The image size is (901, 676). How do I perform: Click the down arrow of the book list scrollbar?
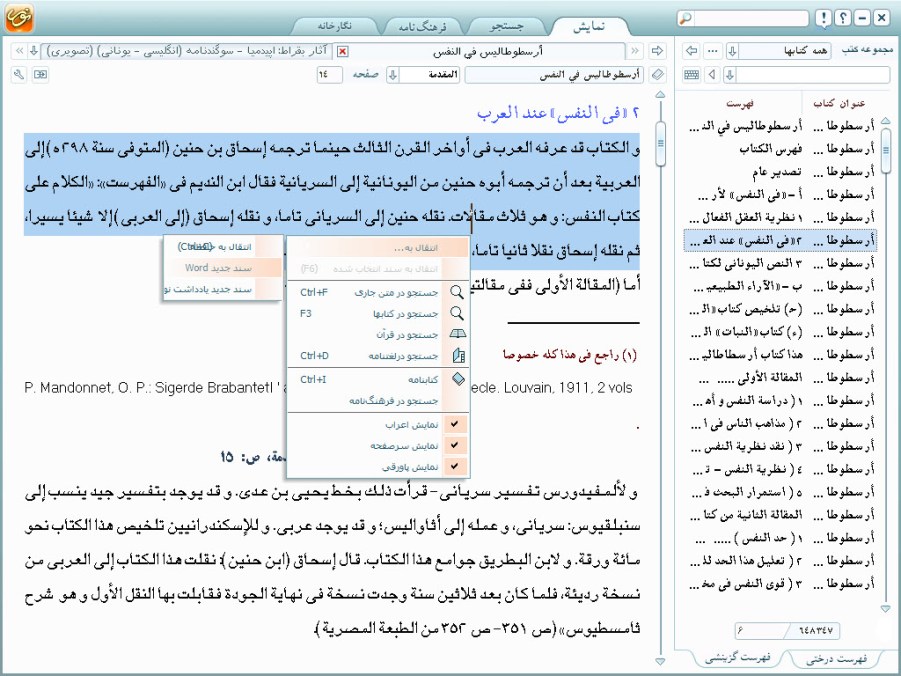(x=885, y=609)
